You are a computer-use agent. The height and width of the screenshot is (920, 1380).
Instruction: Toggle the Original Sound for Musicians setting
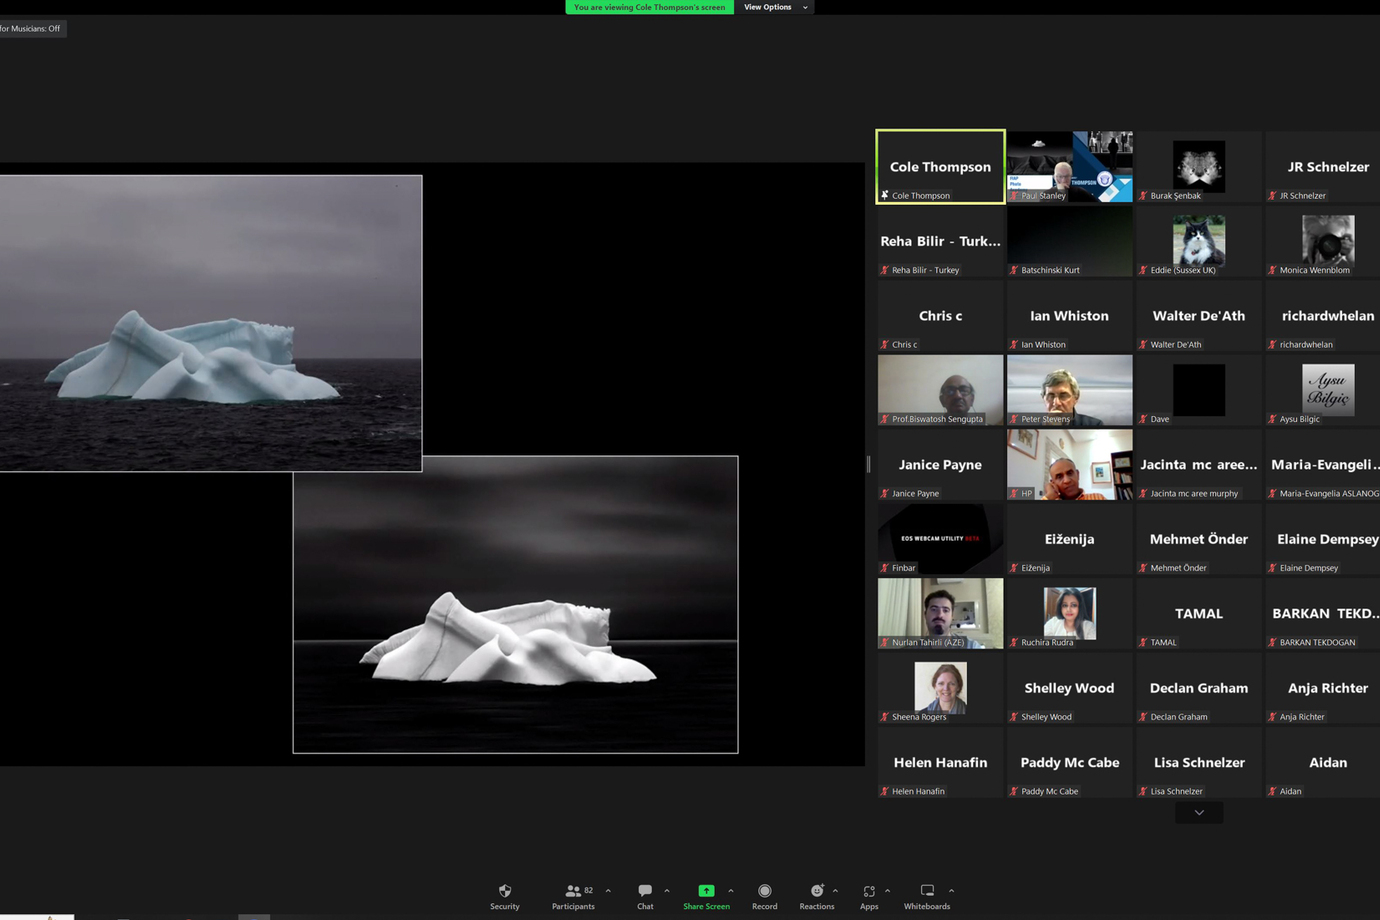pos(32,28)
